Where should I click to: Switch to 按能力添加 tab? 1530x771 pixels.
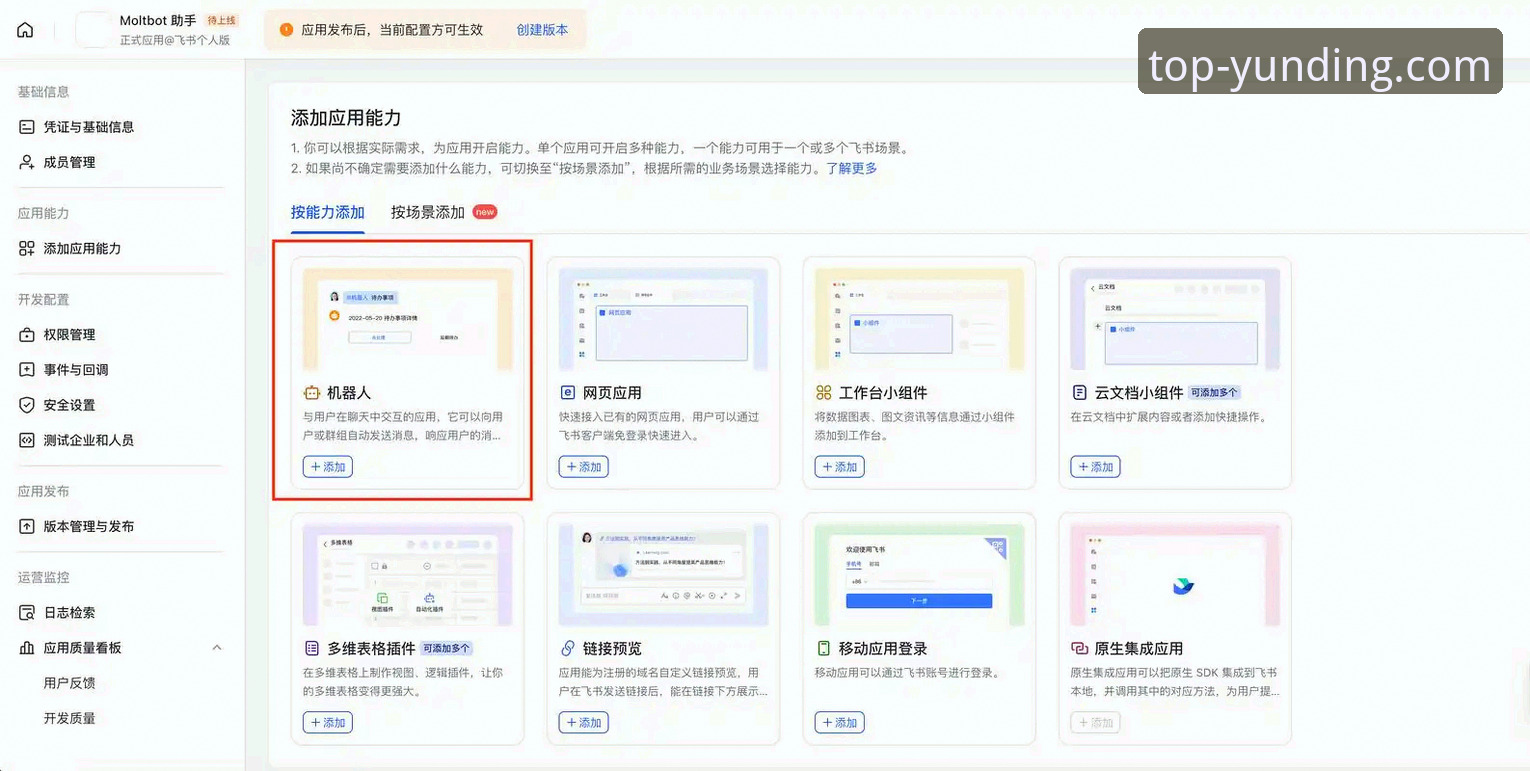point(327,212)
